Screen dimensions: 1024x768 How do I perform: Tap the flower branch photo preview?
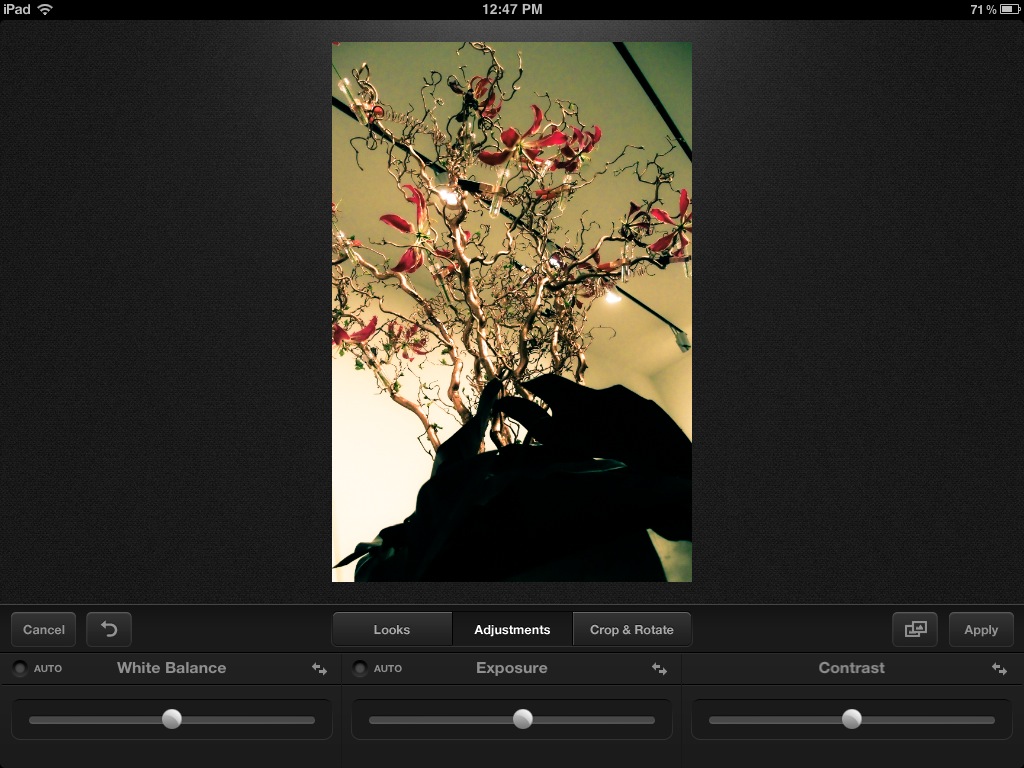click(512, 312)
